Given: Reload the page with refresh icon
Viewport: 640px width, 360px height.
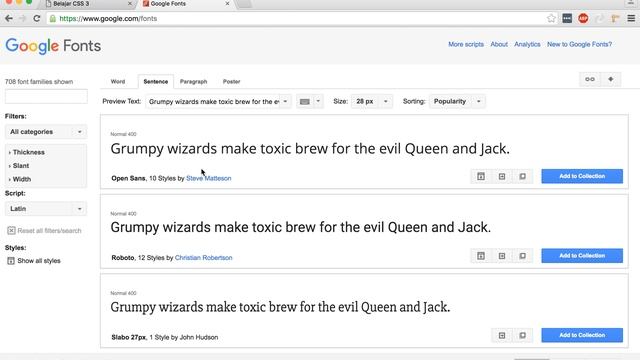Looking at the screenshot, I should (37, 18).
